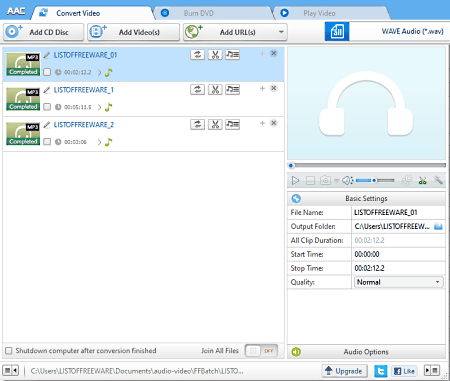Click the blue output profile icon
The image size is (450, 381).
(337, 32)
